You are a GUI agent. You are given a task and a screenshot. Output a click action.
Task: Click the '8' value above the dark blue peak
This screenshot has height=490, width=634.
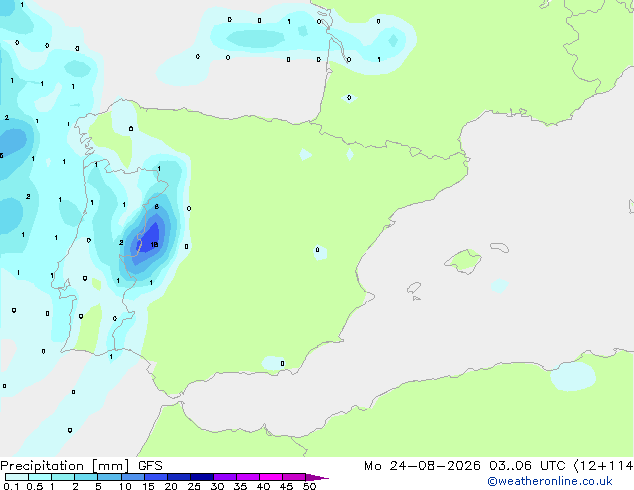(156, 207)
